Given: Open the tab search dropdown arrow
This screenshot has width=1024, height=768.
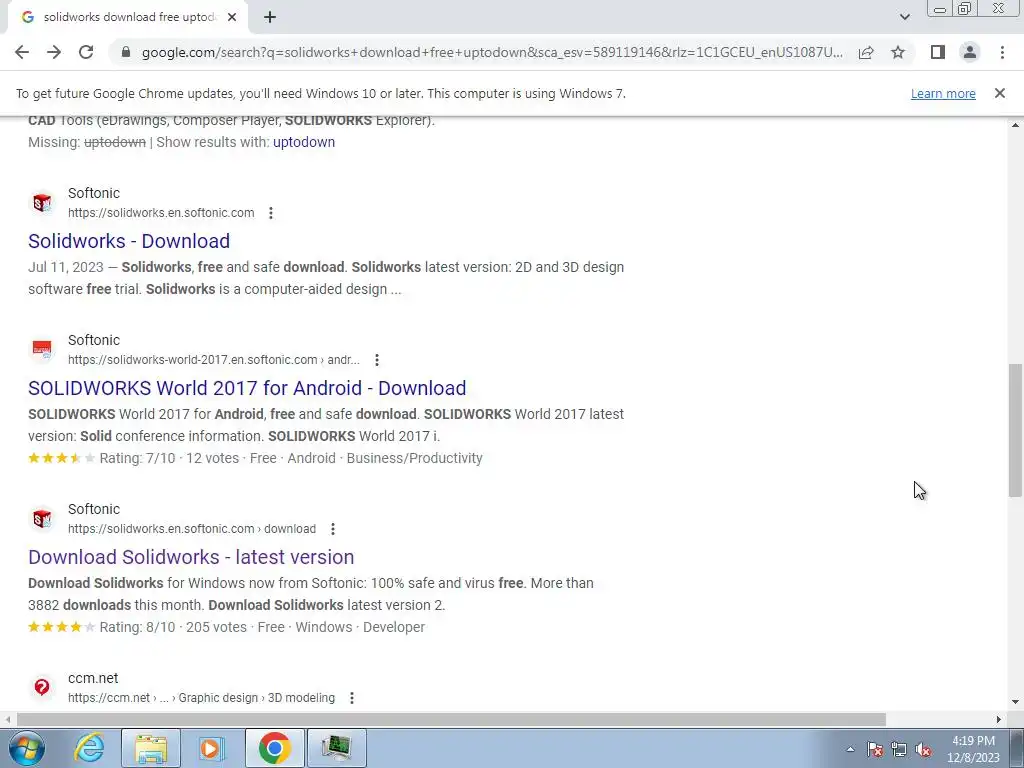Looking at the screenshot, I should (x=904, y=18).
